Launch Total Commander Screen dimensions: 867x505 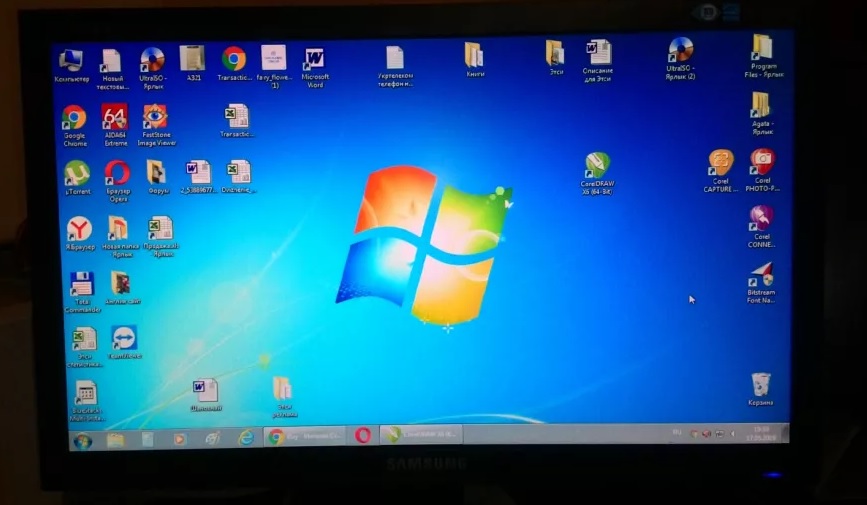(x=82, y=293)
